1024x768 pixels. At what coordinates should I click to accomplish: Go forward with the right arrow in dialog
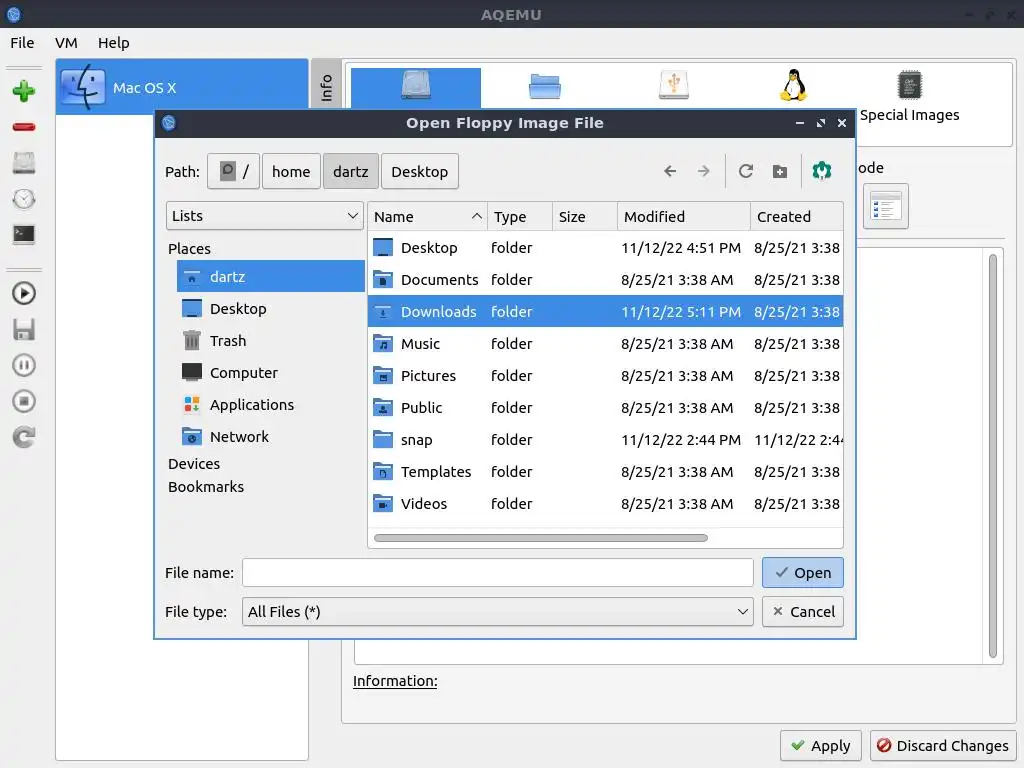point(703,171)
